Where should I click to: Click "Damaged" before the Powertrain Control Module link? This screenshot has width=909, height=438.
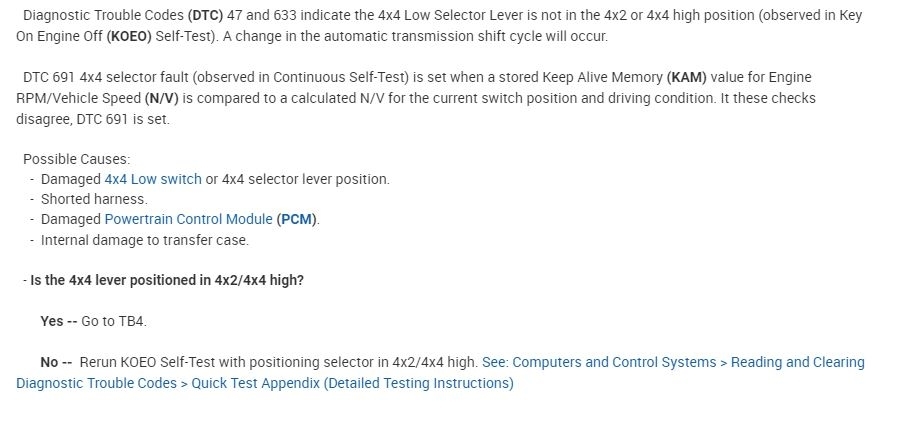click(70, 219)
